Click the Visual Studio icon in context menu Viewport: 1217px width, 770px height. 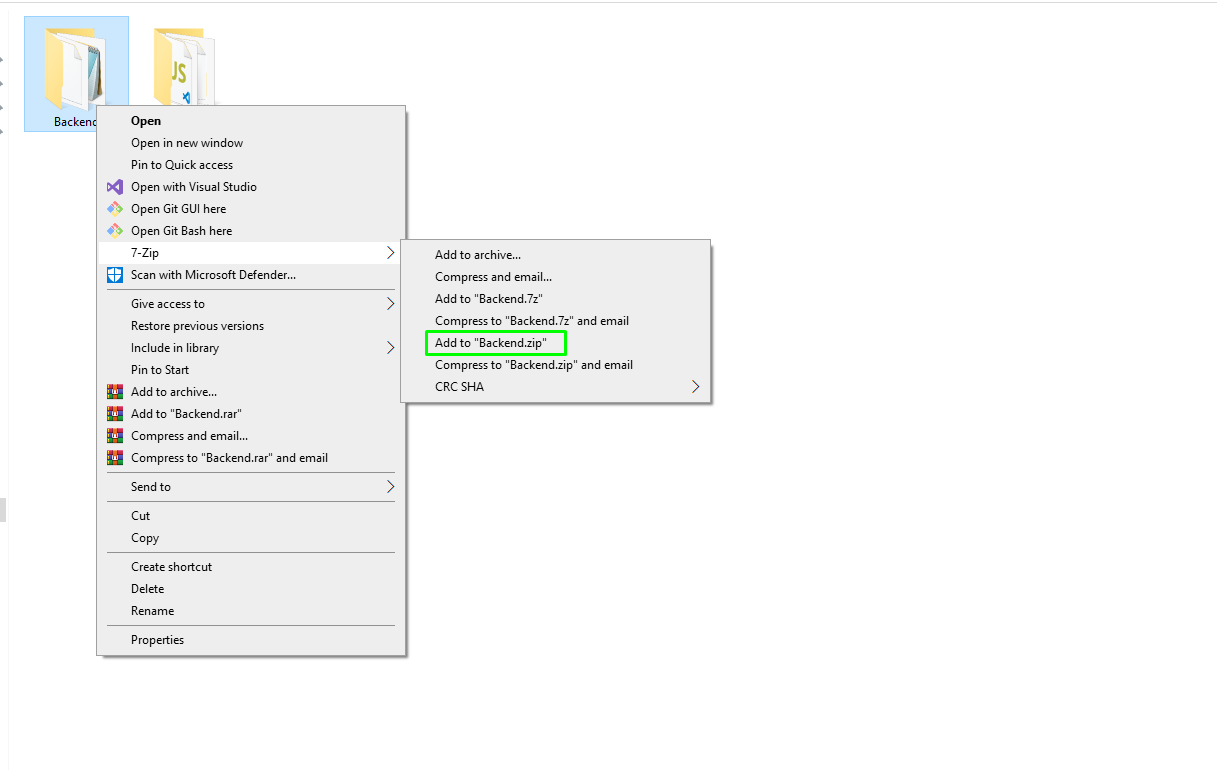[114, 187]
